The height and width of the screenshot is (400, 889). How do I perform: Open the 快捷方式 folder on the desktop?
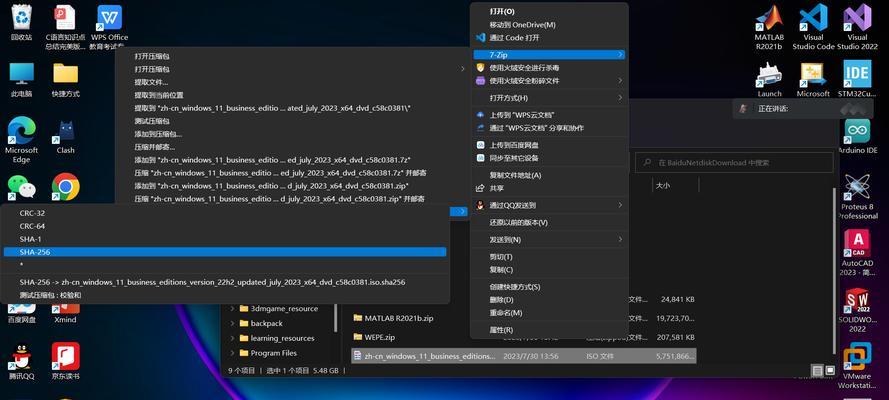(65, 79)
